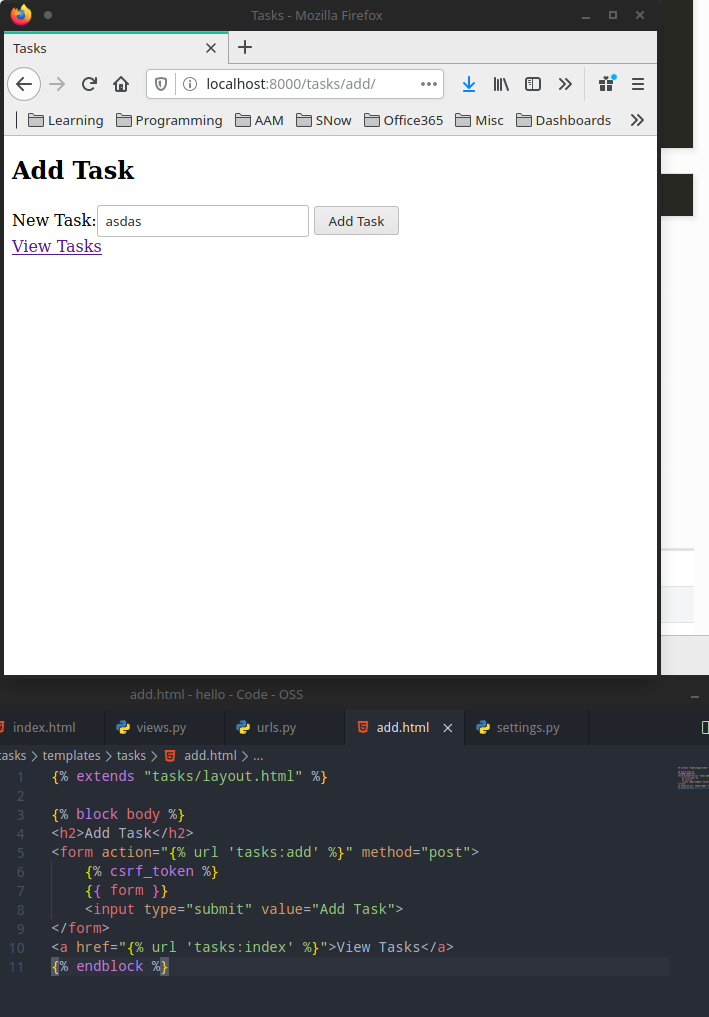The height and width of the screenshot is (1017, 709).
Task: Click the gift What's New icon
Action: tap(607, 84)
